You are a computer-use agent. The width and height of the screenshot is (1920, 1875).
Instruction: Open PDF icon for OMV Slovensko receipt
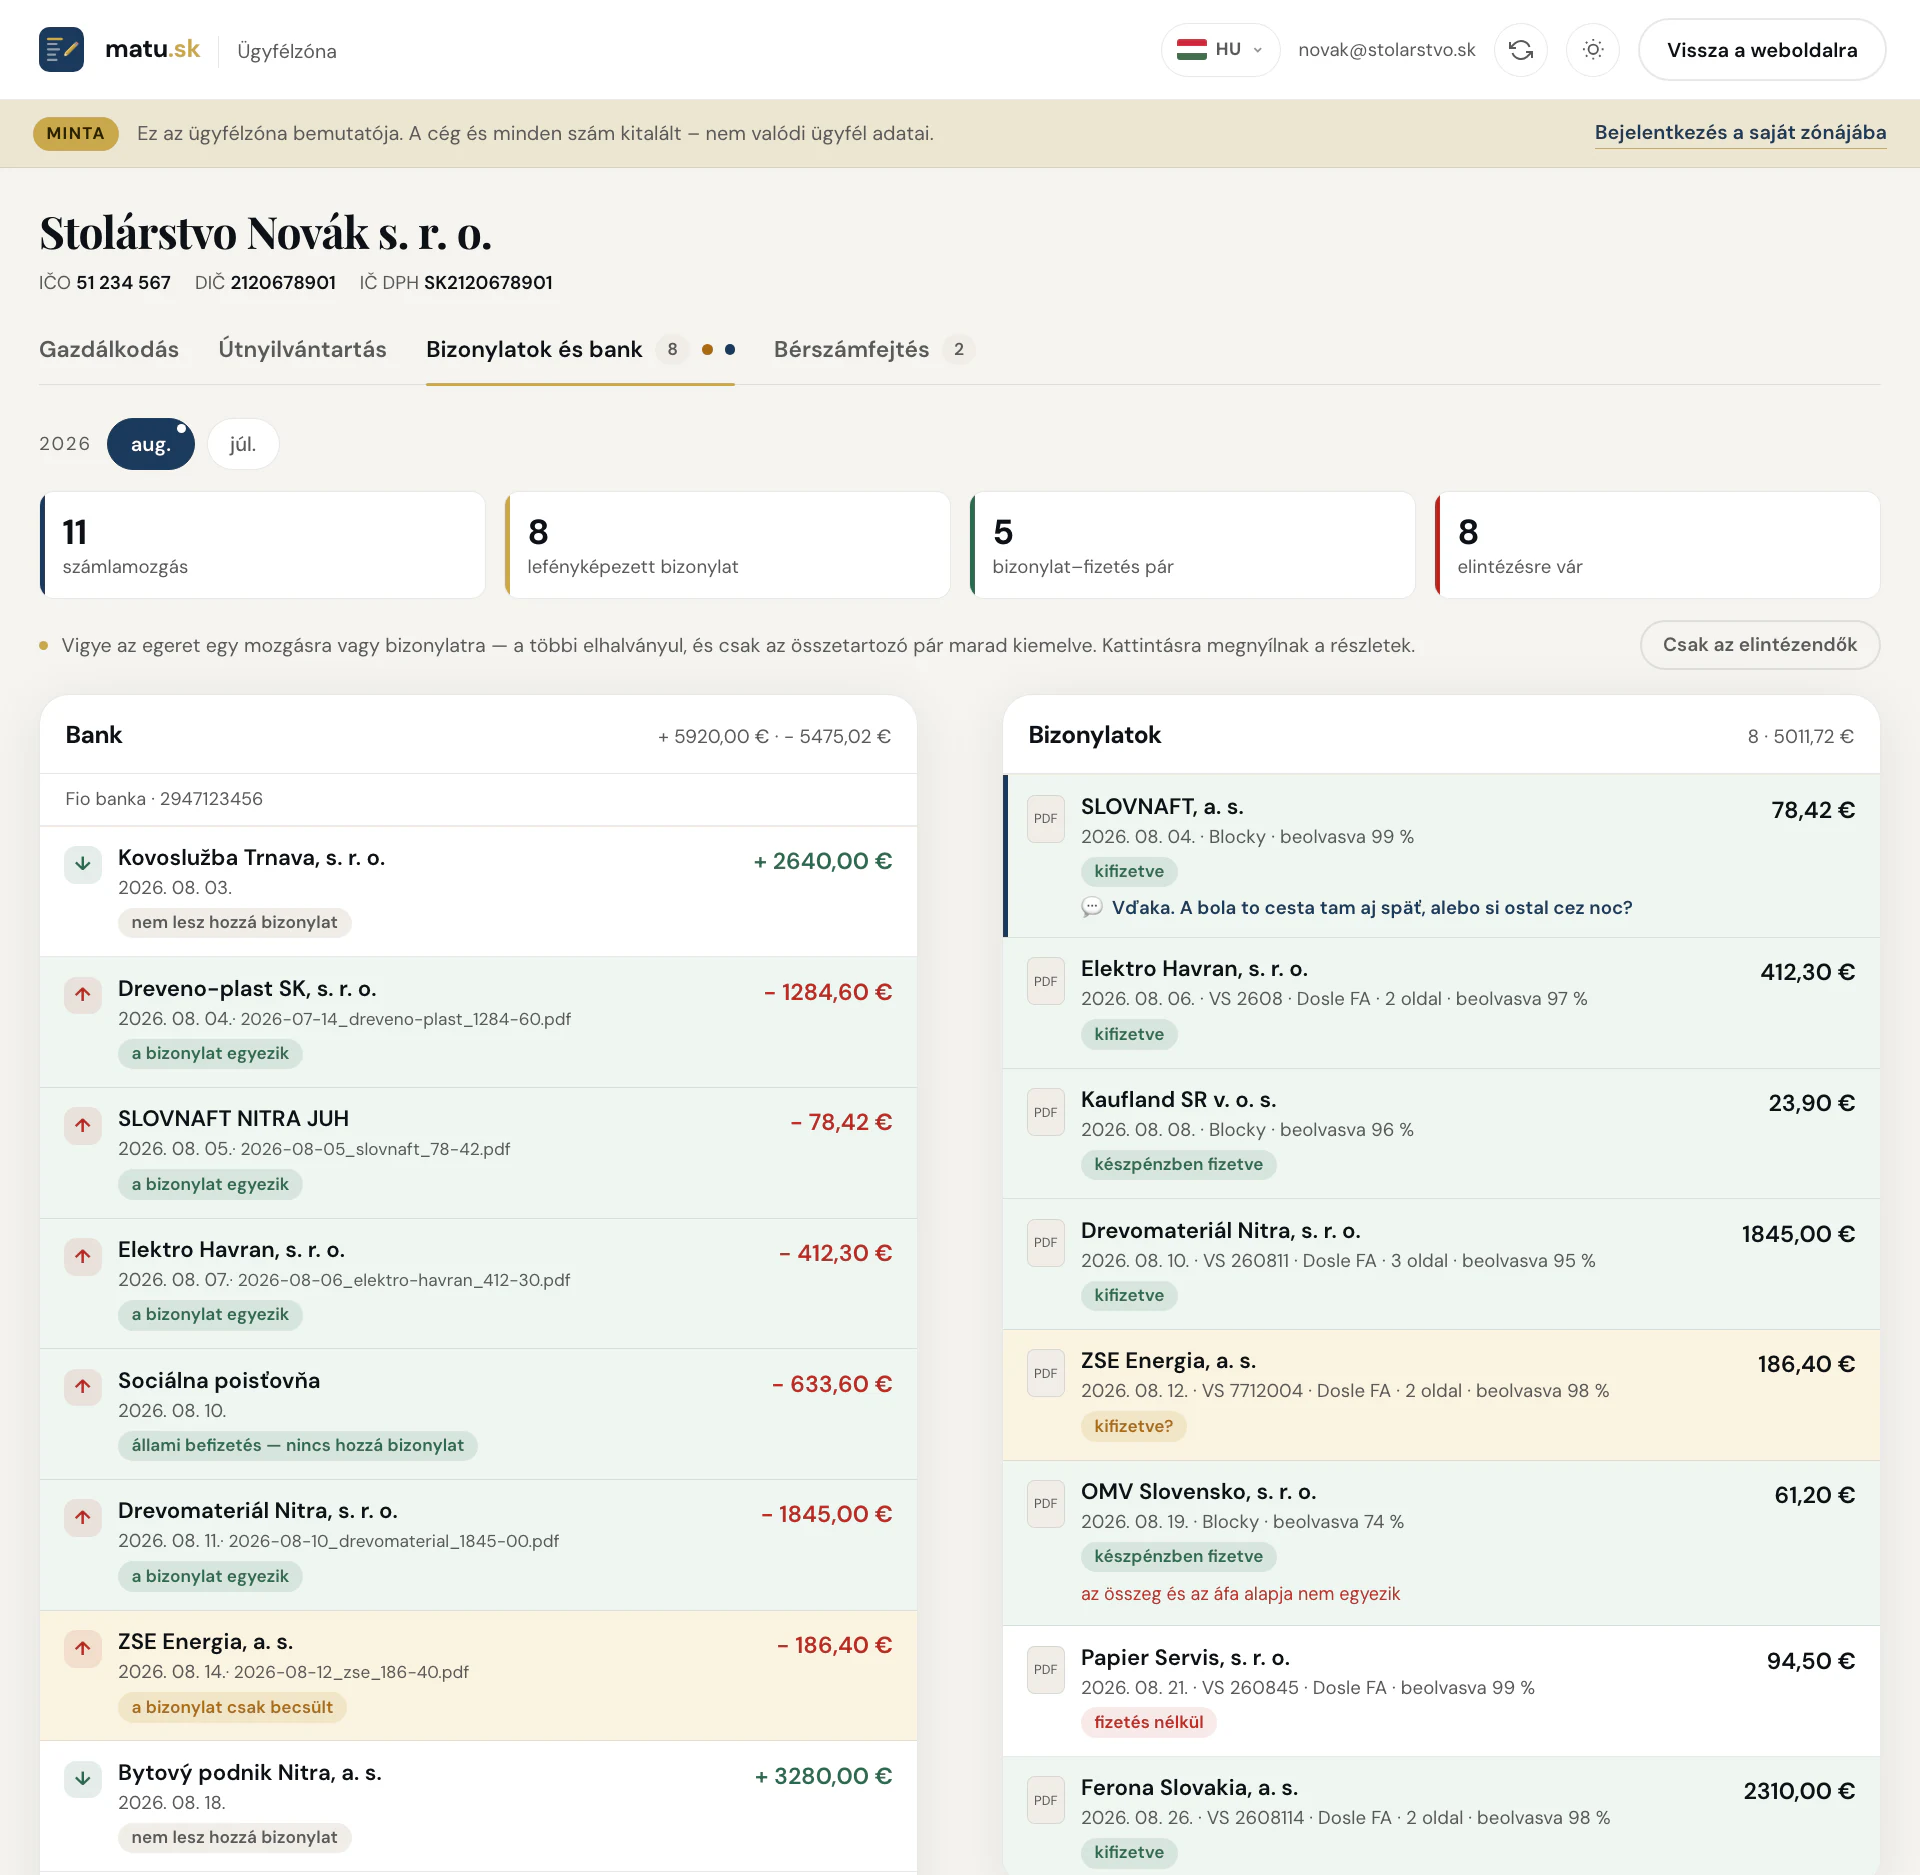coord(1046,1504)
